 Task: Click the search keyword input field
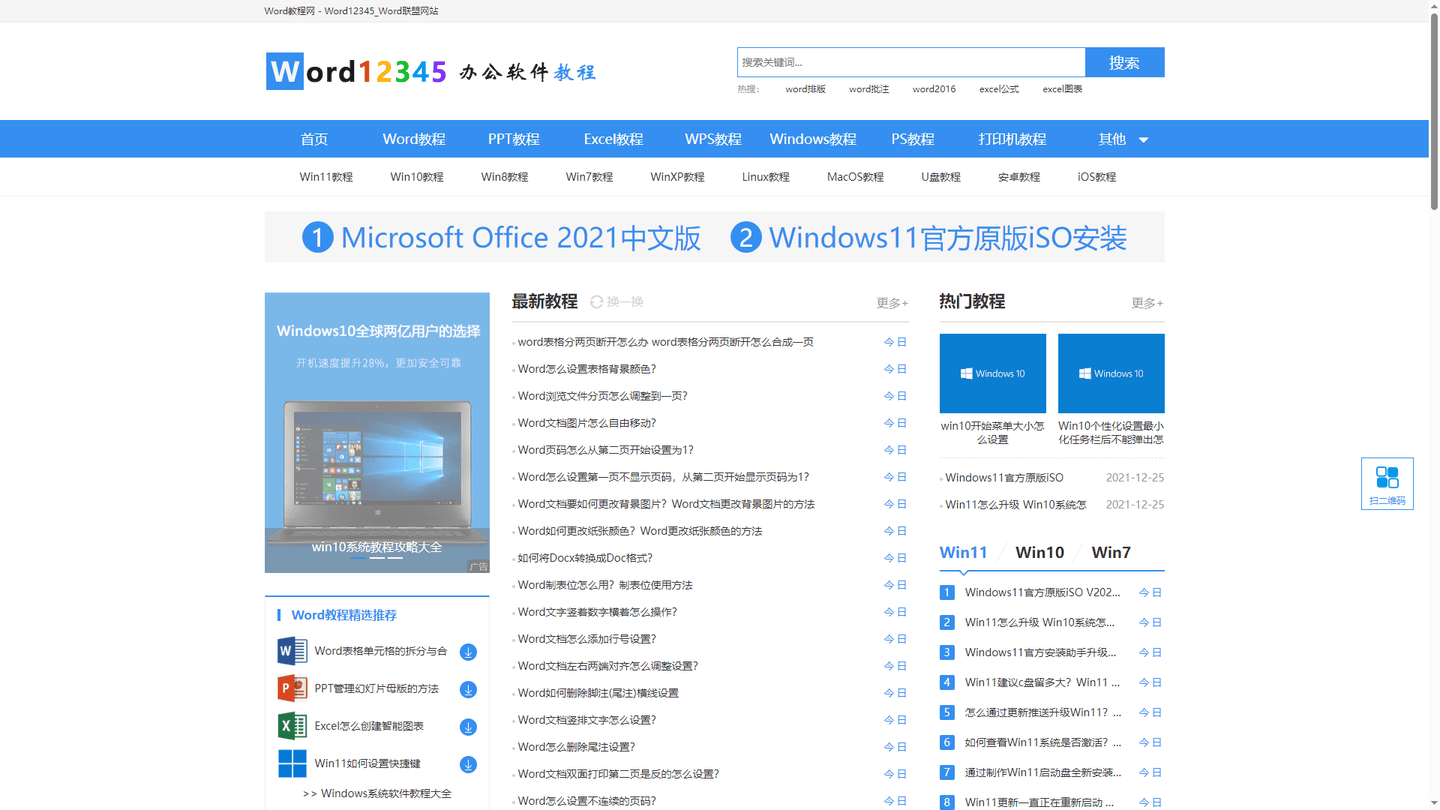pos(911,62)
